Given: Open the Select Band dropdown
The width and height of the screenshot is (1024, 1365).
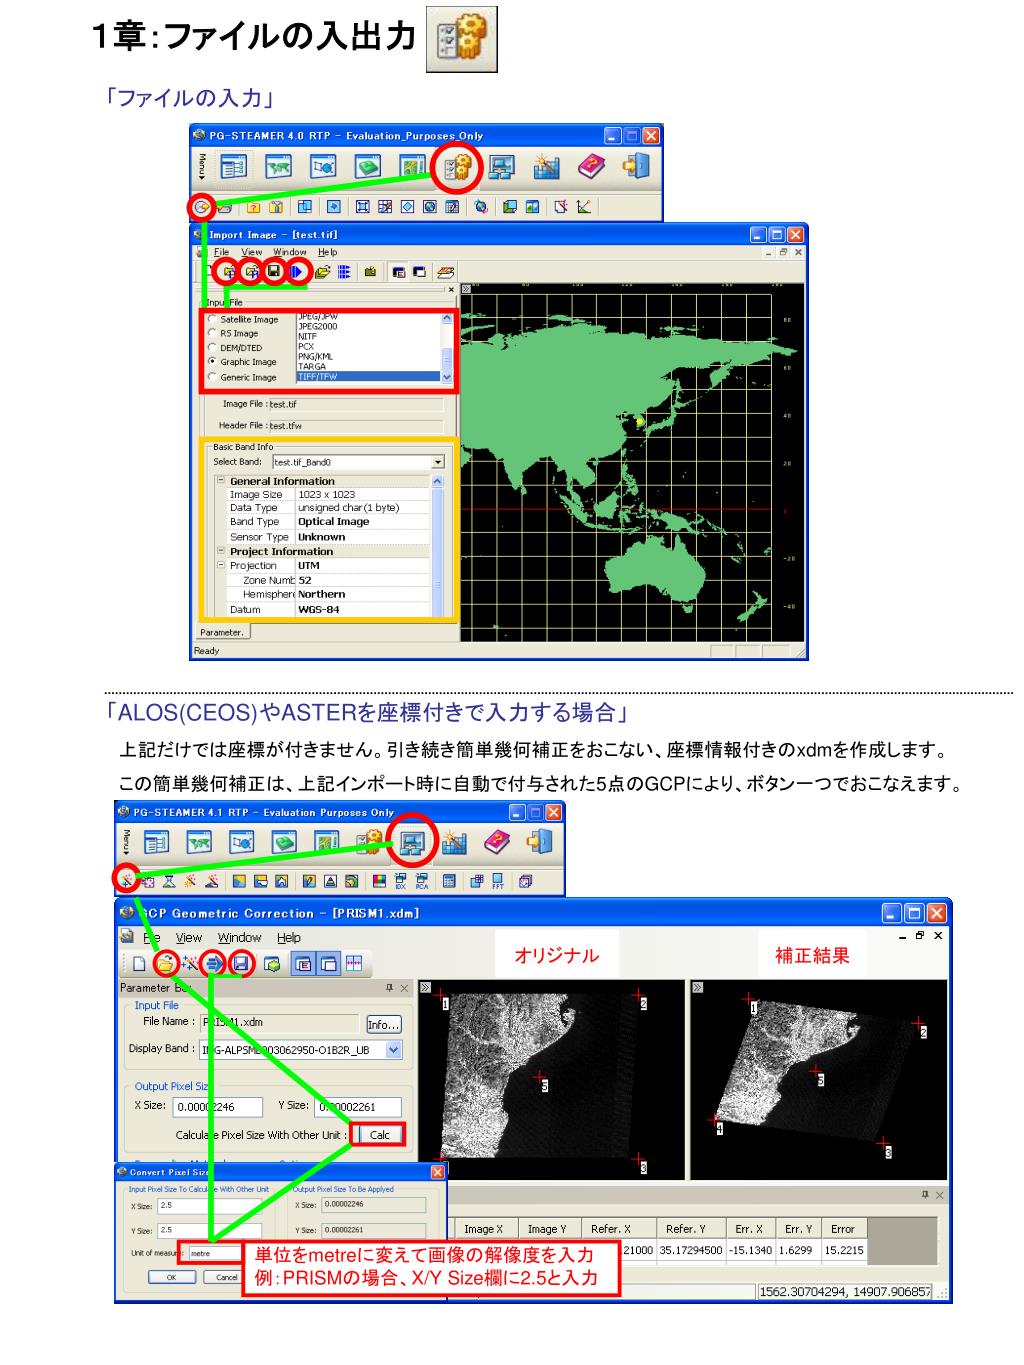Looking at the screenshot, I should pyautogui.click(x=437, y=462).
